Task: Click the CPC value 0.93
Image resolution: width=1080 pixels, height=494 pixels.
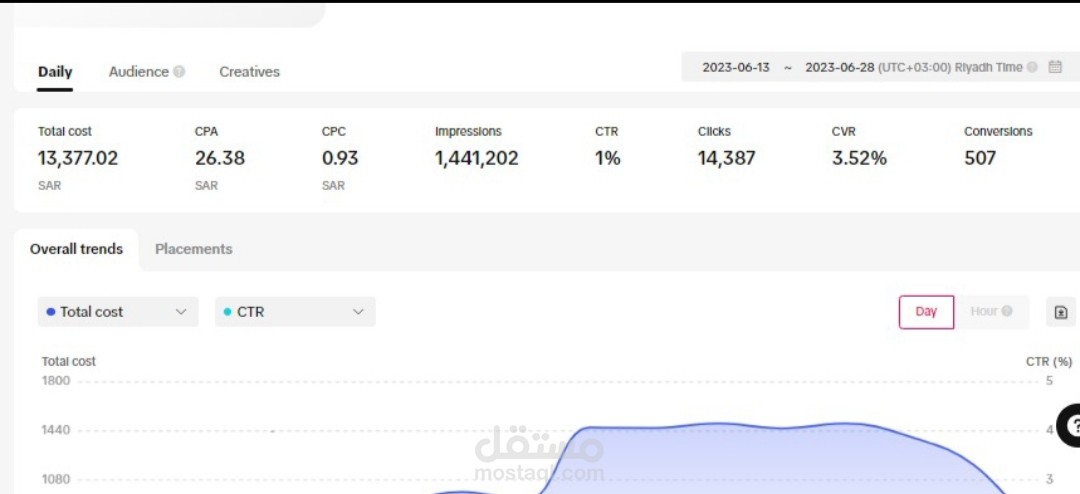Action: click(x=340, y=158)
